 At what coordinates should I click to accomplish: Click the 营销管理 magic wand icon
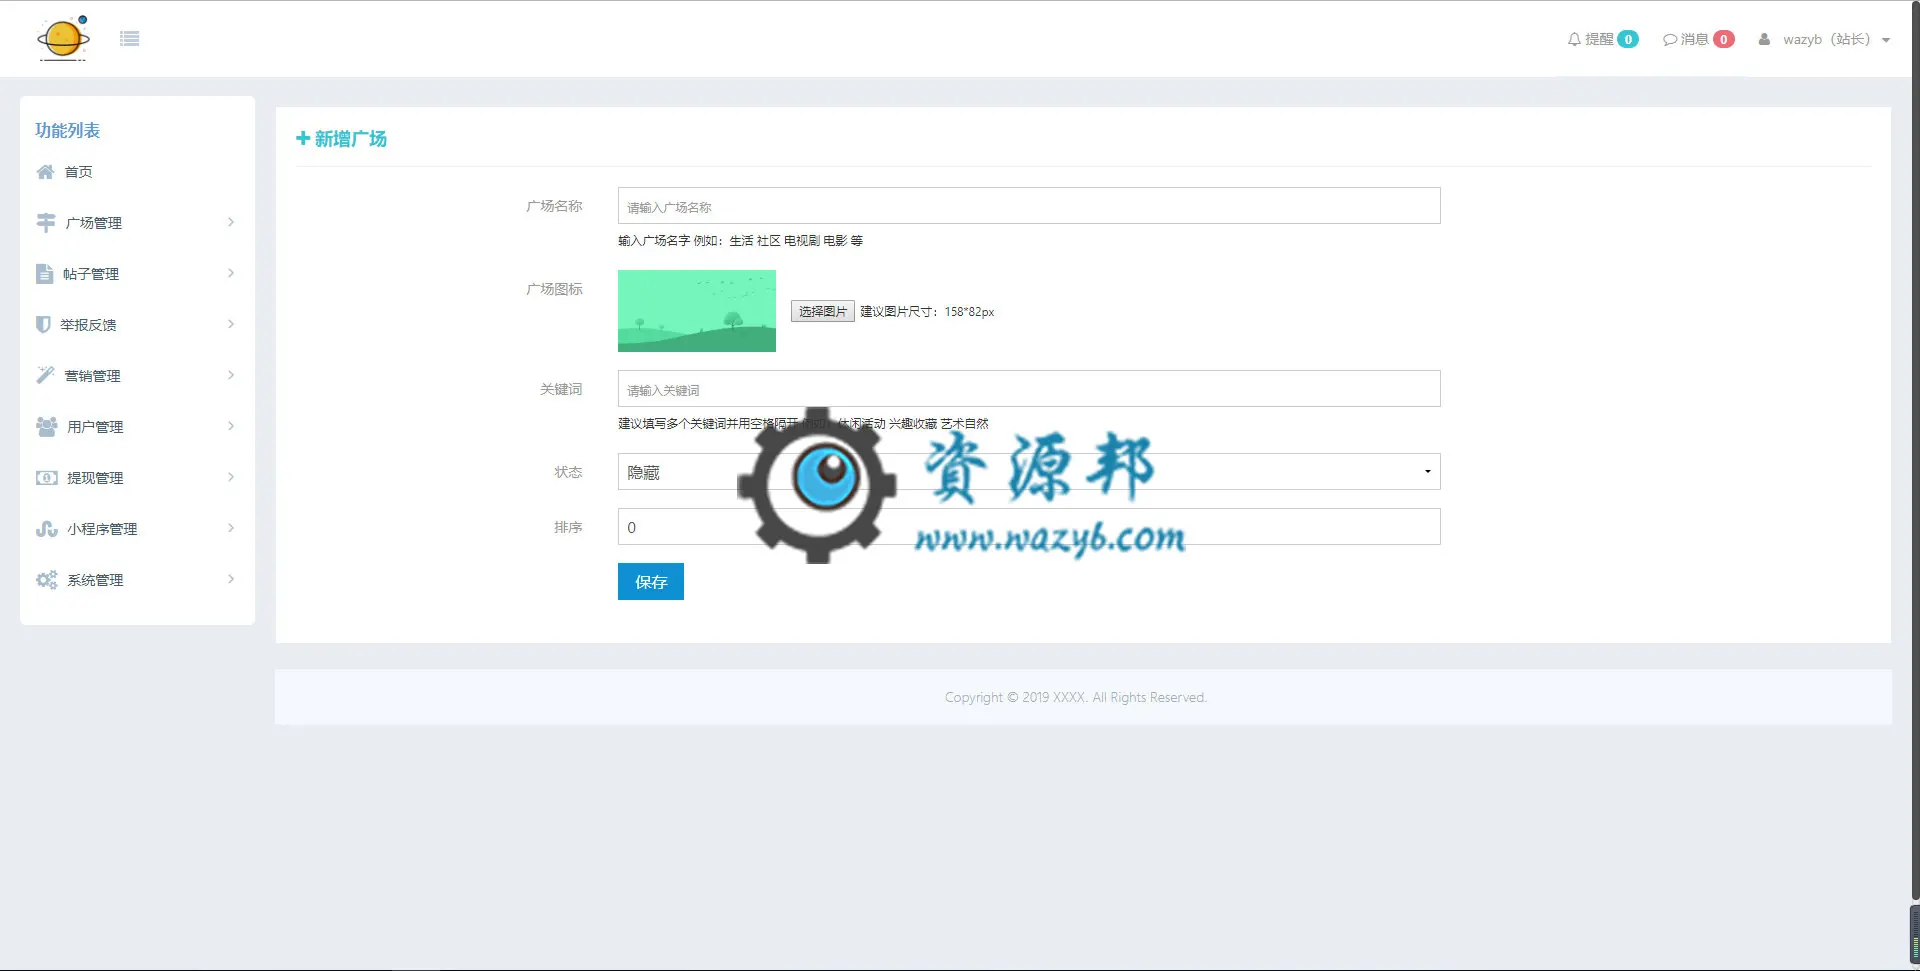45,375
